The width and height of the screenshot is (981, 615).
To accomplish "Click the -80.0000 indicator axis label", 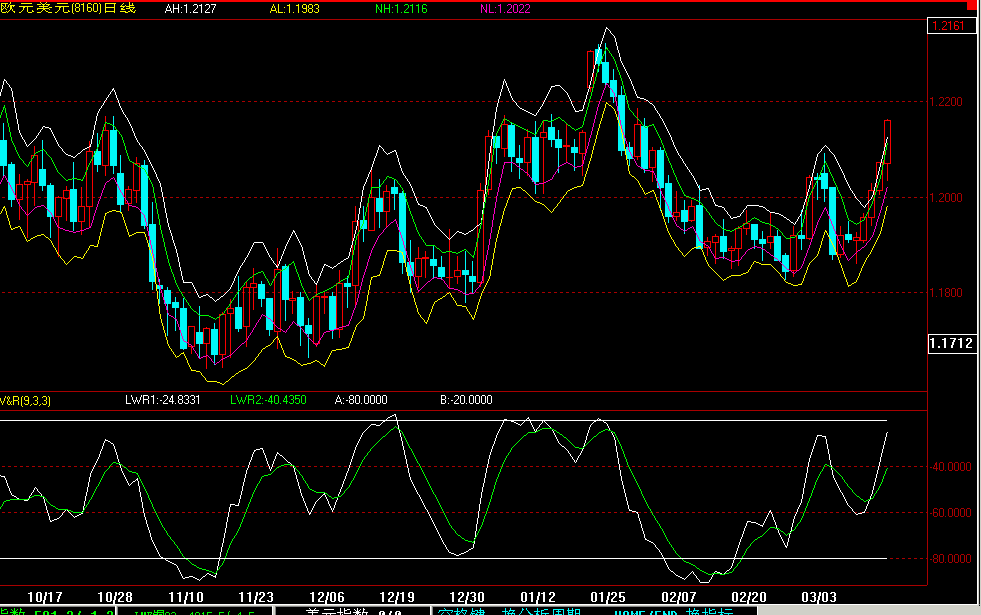I will [x=950, y=559].
